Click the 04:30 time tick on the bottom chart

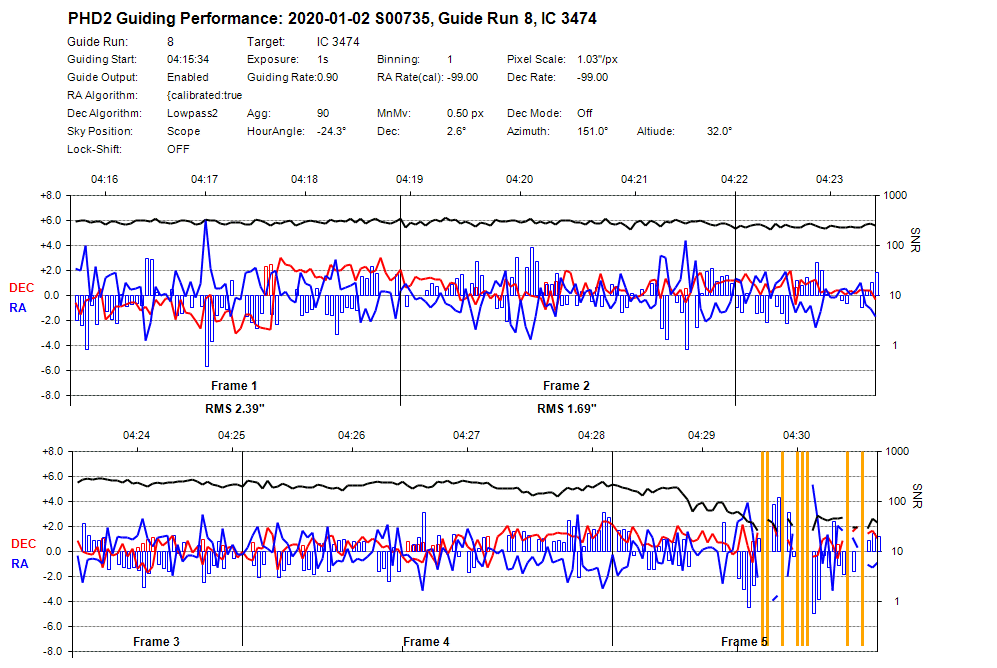click(796, 435)
